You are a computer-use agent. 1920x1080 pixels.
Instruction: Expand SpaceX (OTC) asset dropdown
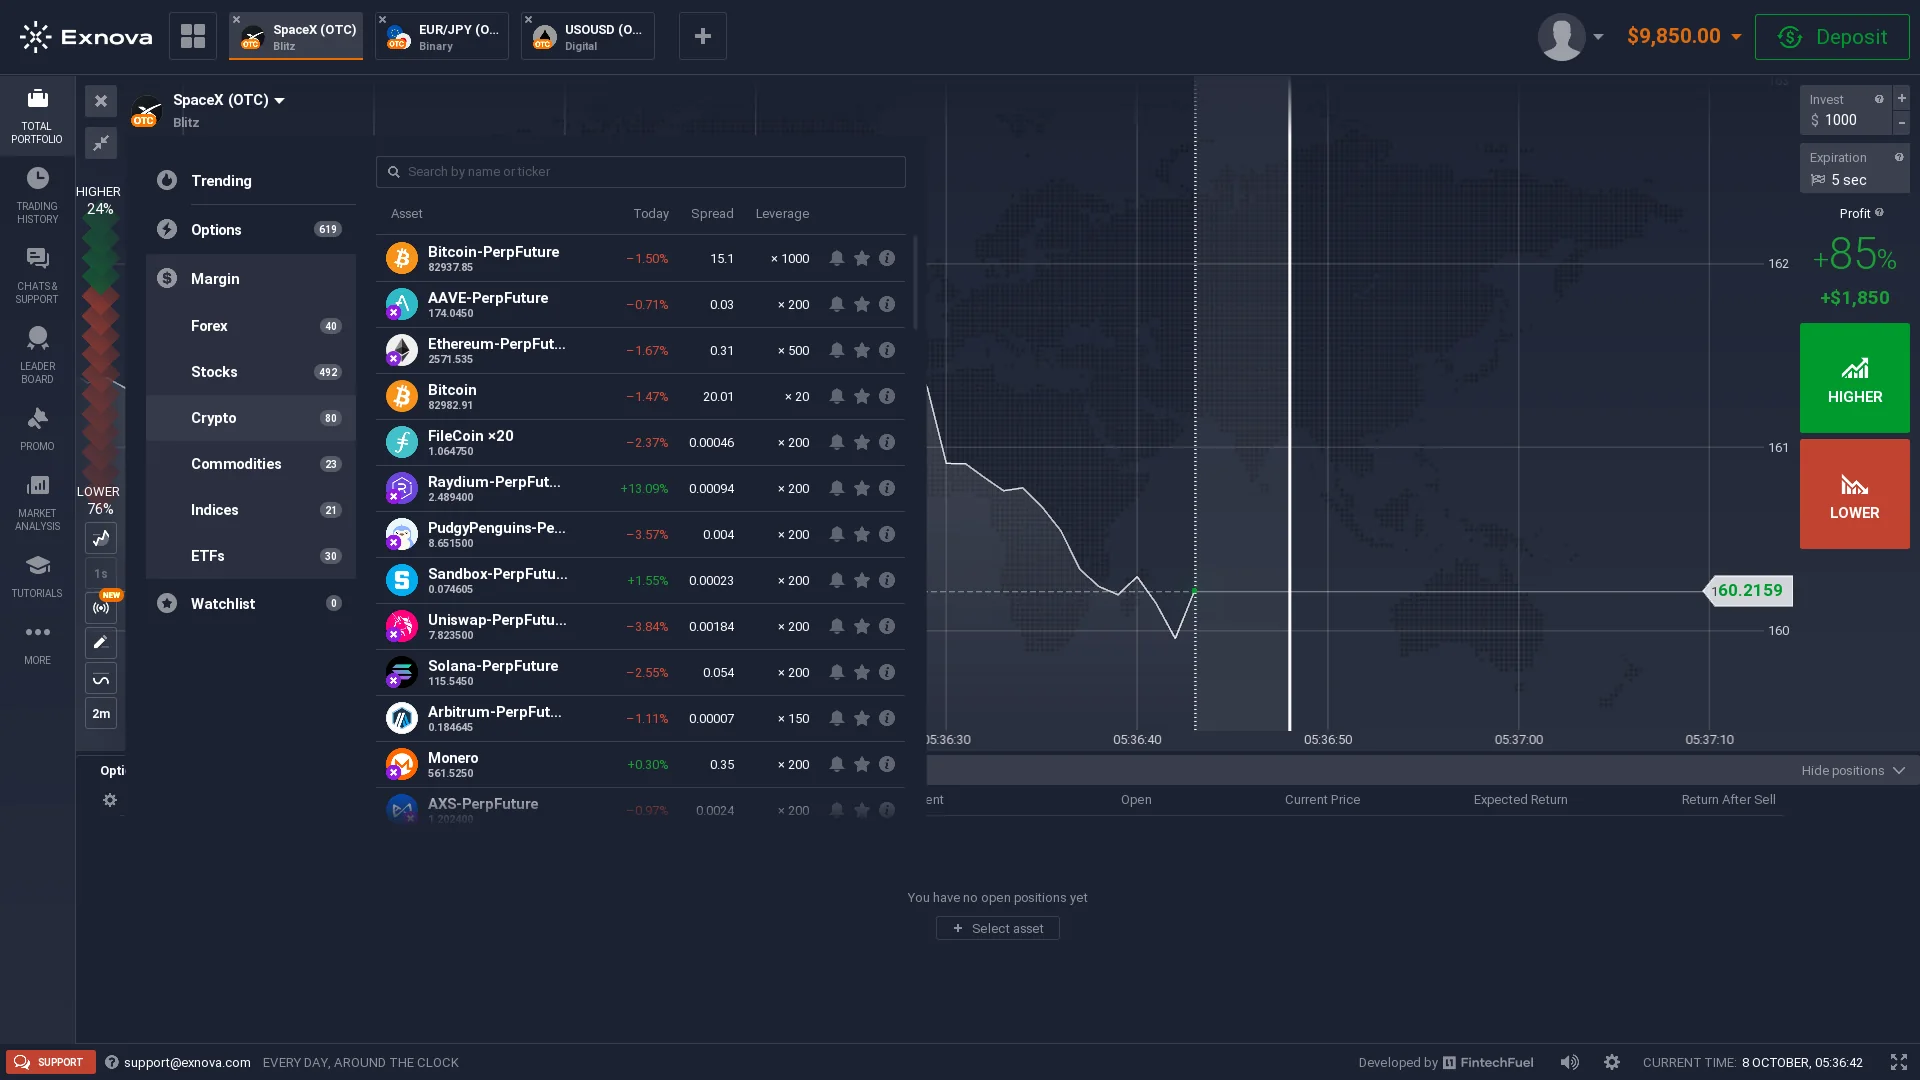coord(229,100)
